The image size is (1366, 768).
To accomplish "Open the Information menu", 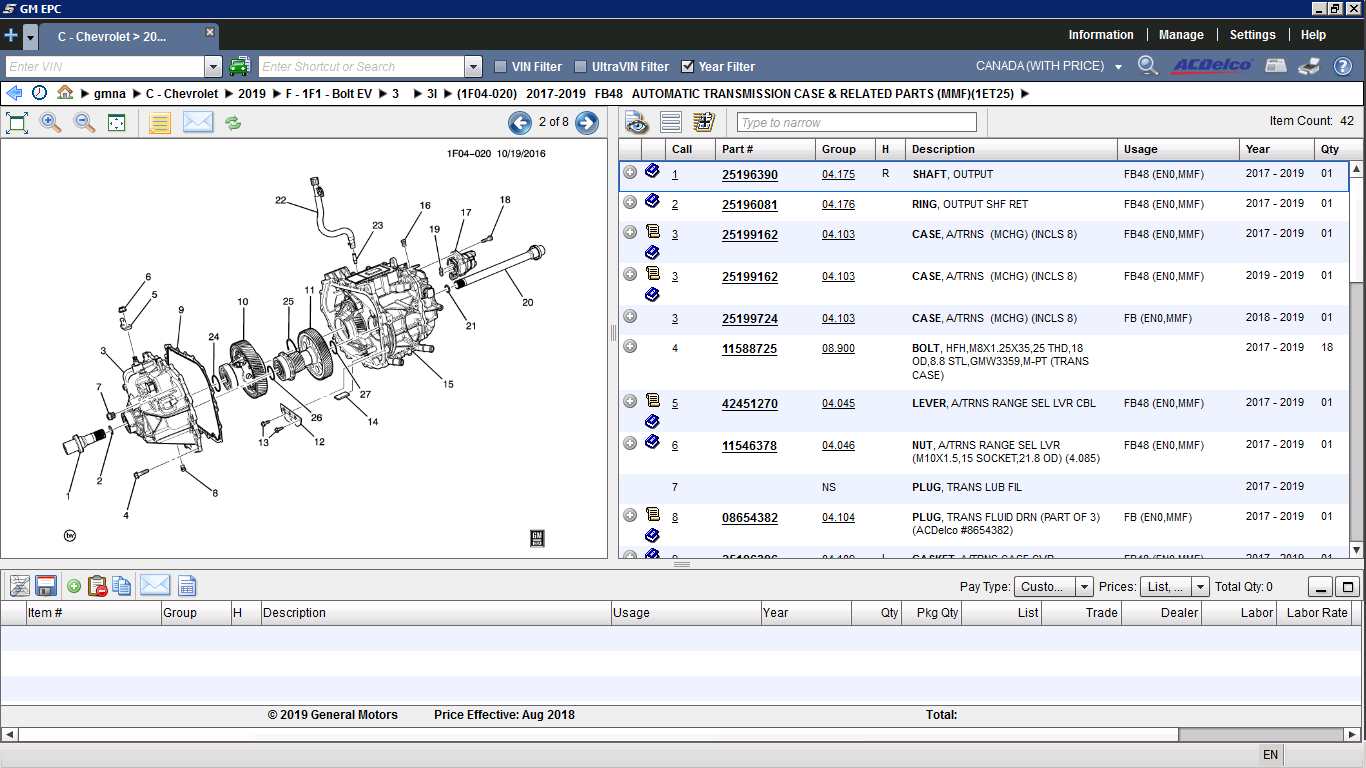I will point(1101,35).
